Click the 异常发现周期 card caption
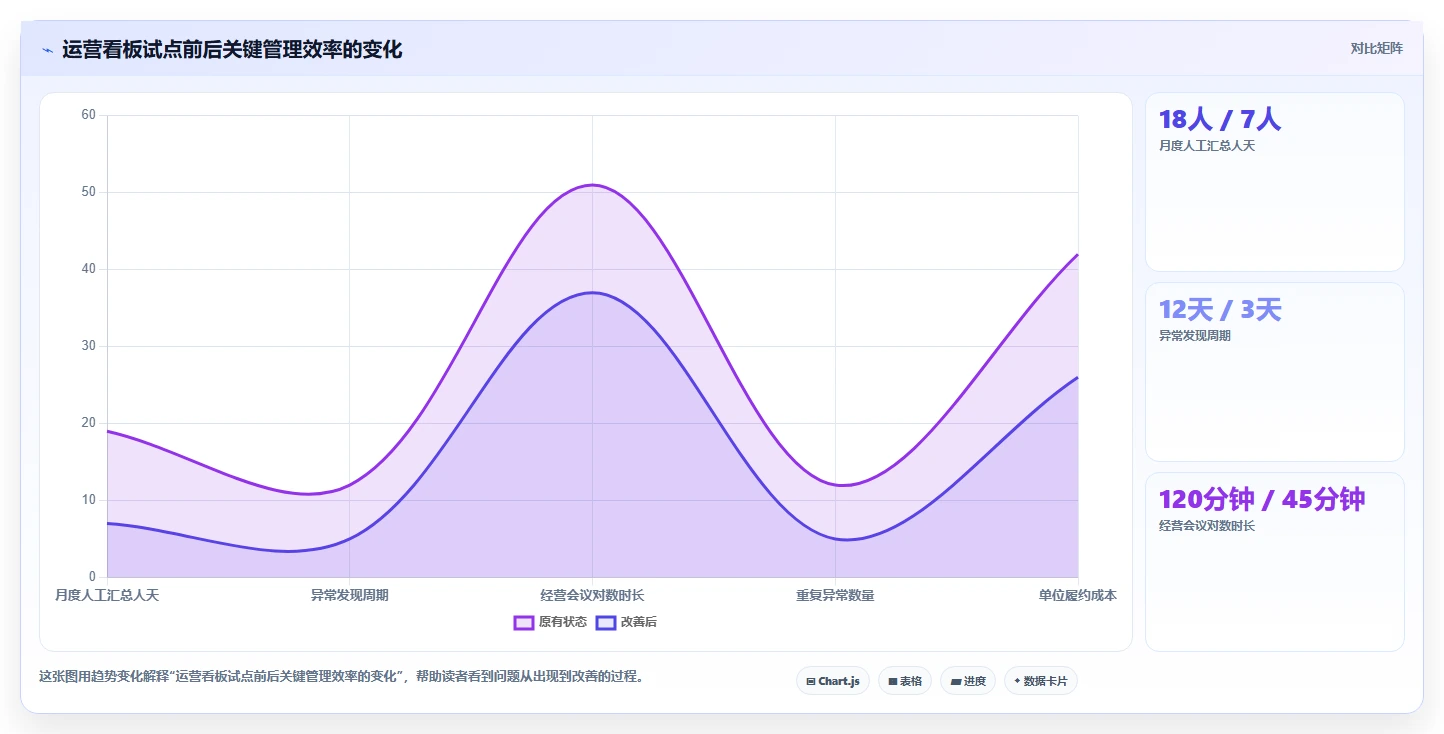 coord(1195,336)
